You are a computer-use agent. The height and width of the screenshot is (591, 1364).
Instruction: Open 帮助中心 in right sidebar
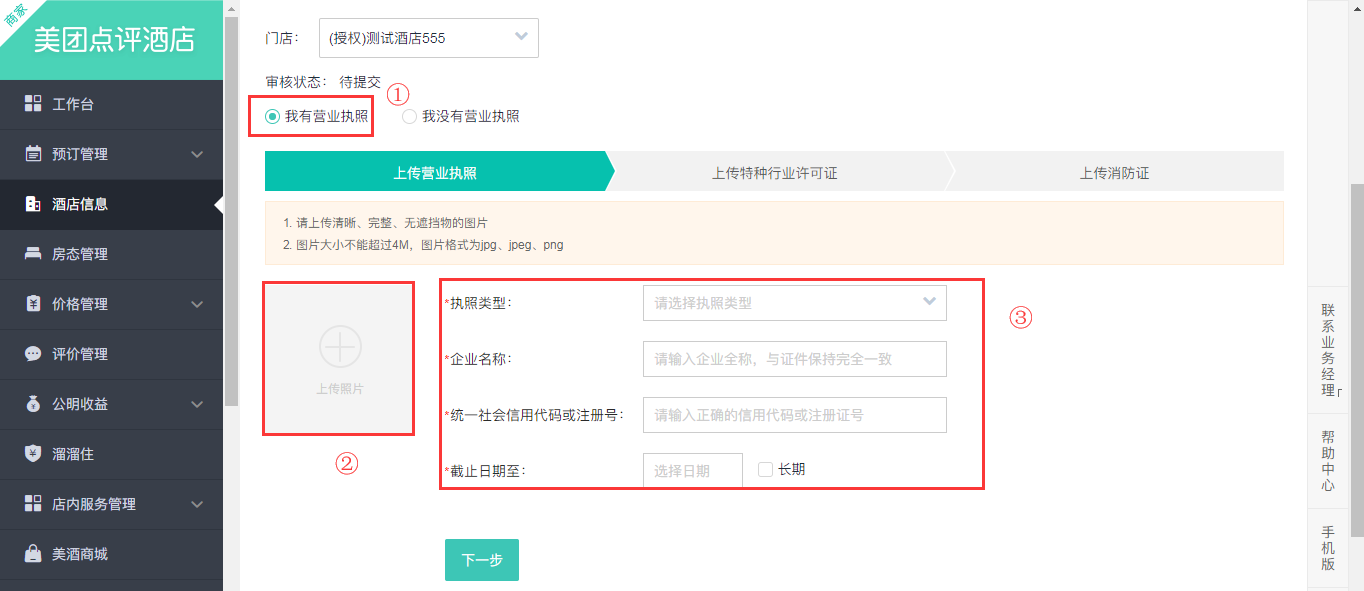1328,460
